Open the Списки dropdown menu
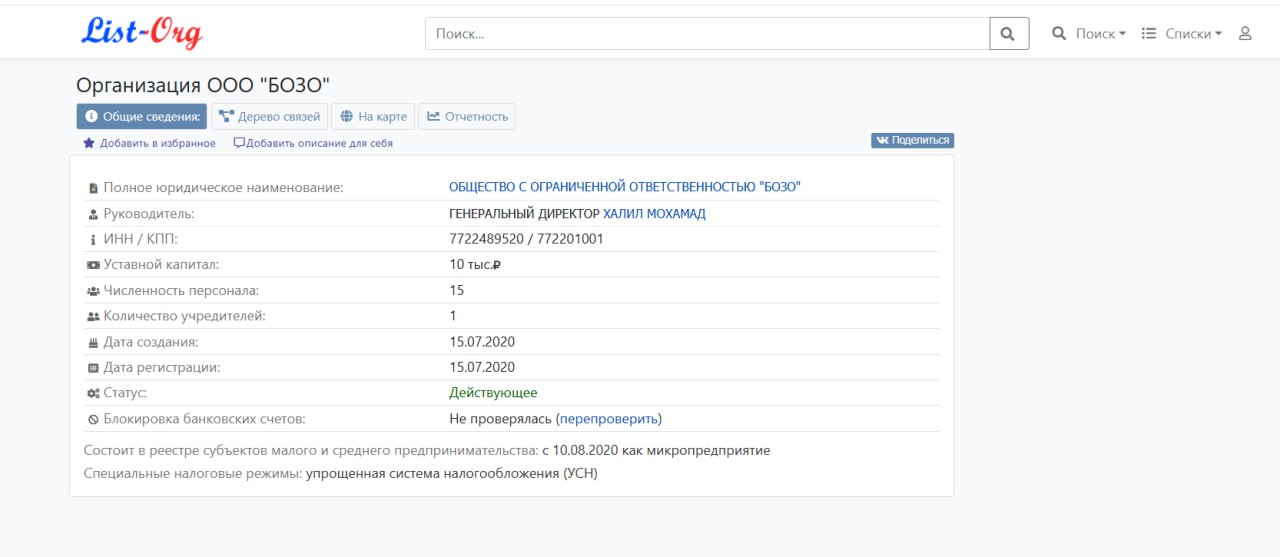 point(1182,33)
